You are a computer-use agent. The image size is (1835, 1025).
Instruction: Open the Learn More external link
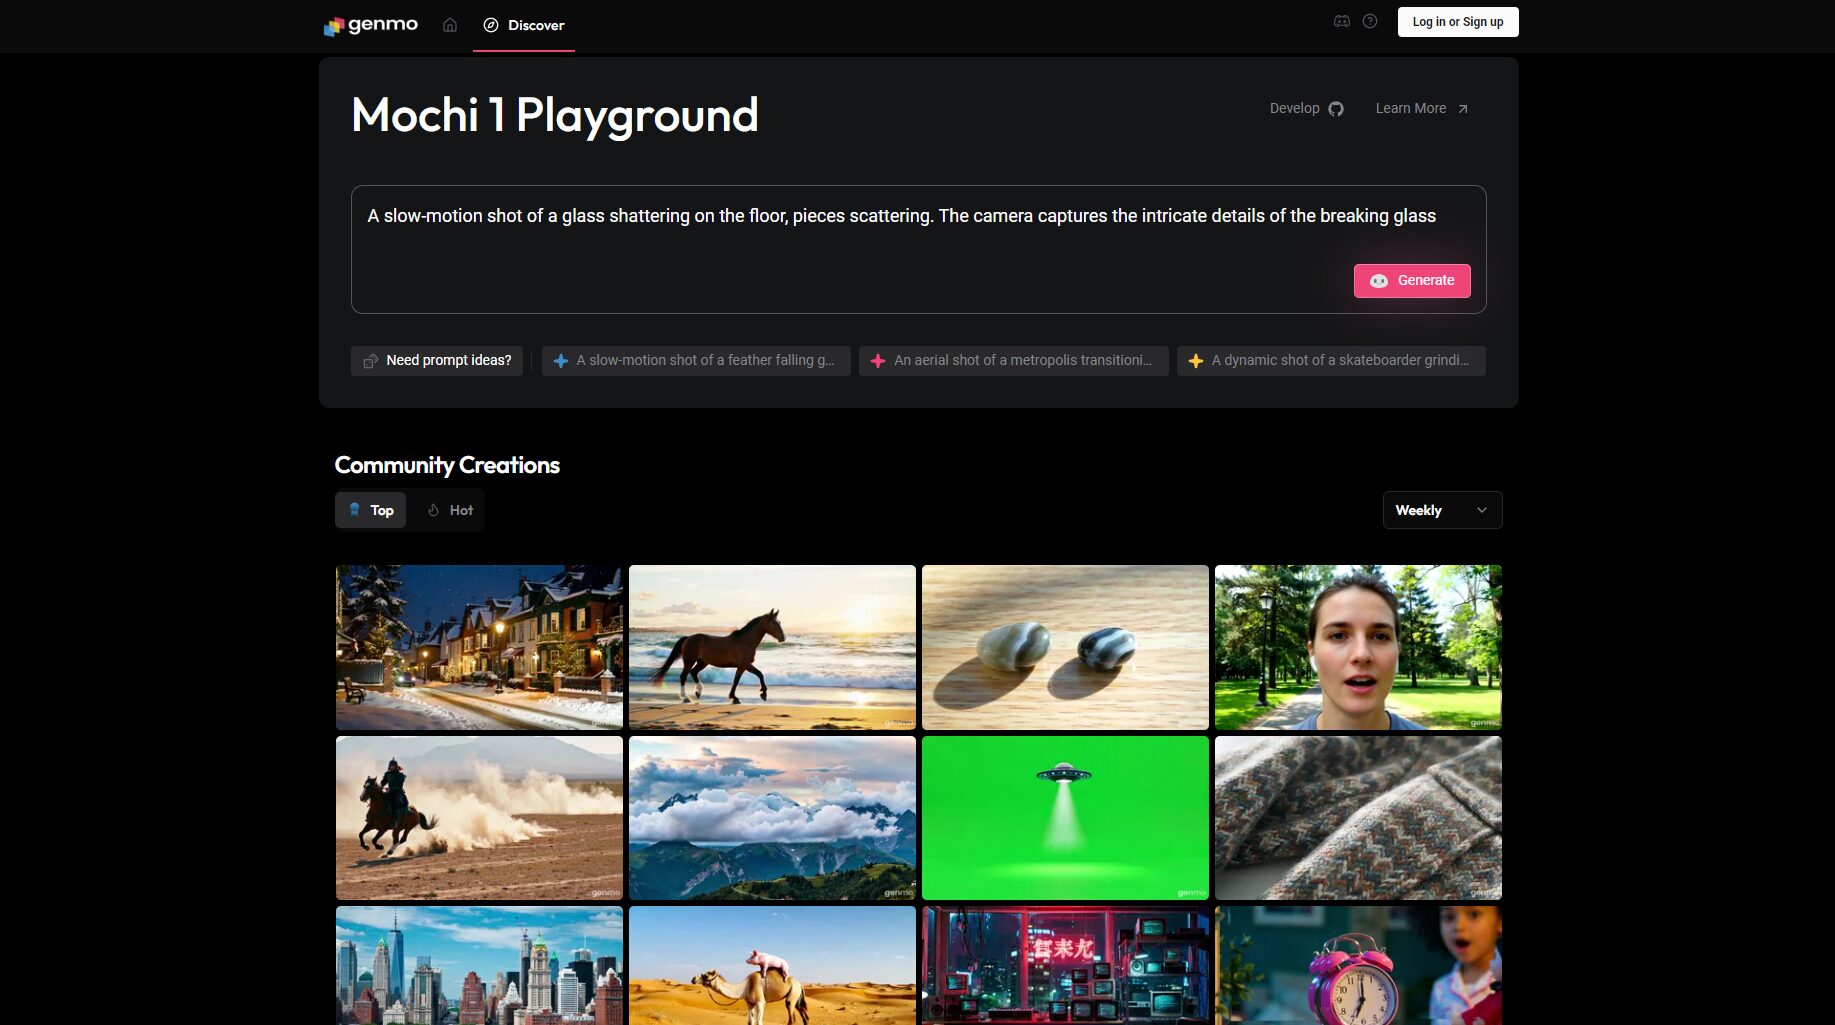[1421, 109]
